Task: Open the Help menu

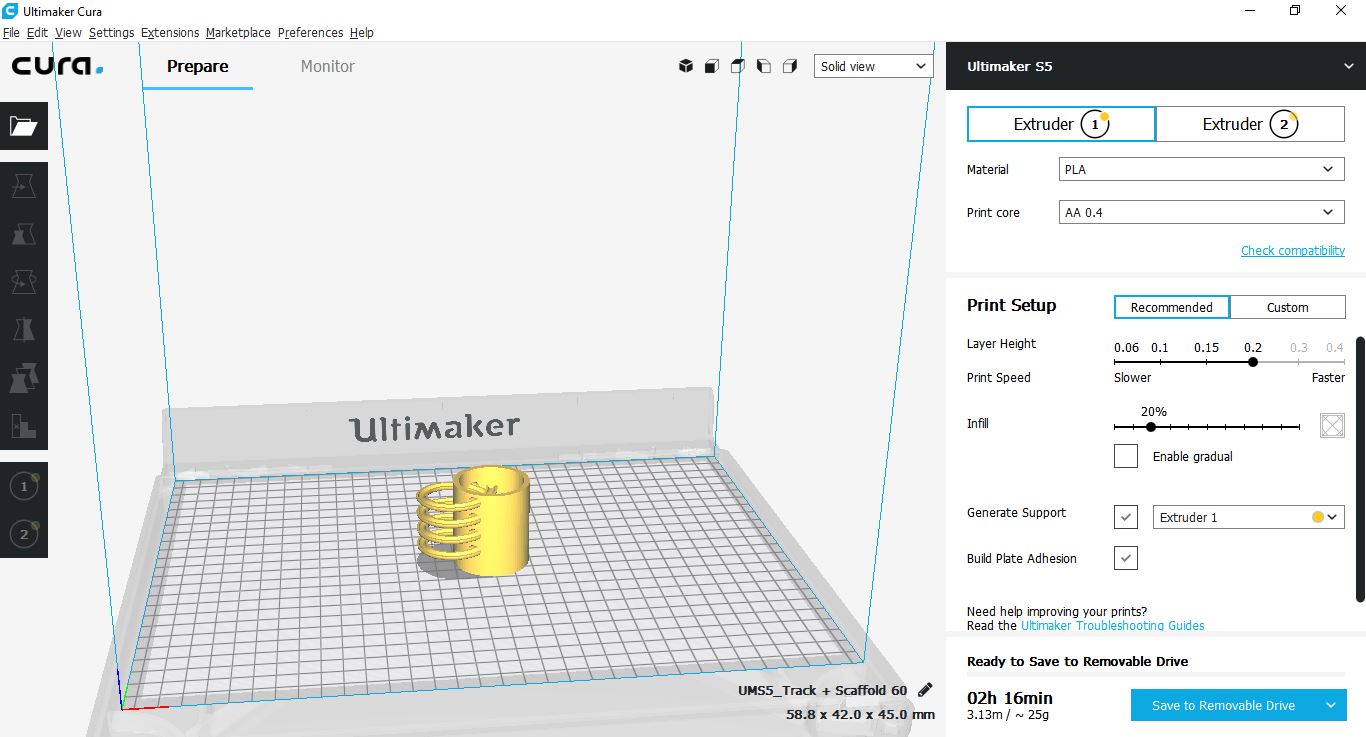Action: click(x=362, y=32)
